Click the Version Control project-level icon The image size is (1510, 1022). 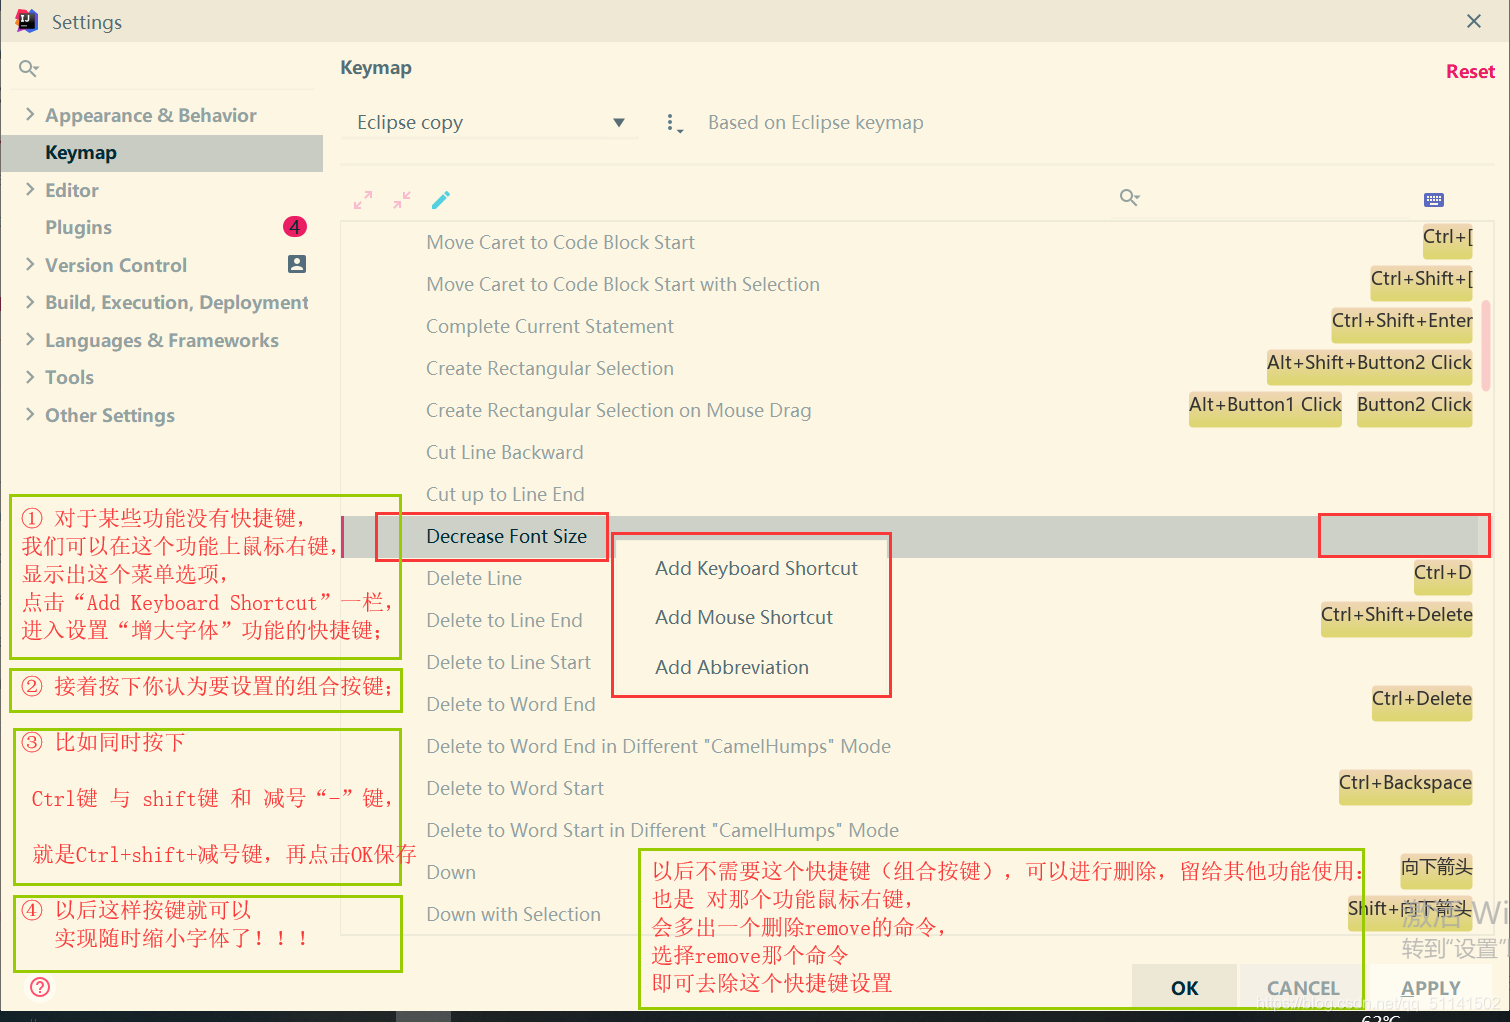pyautogui.click(x=297, y=264)
